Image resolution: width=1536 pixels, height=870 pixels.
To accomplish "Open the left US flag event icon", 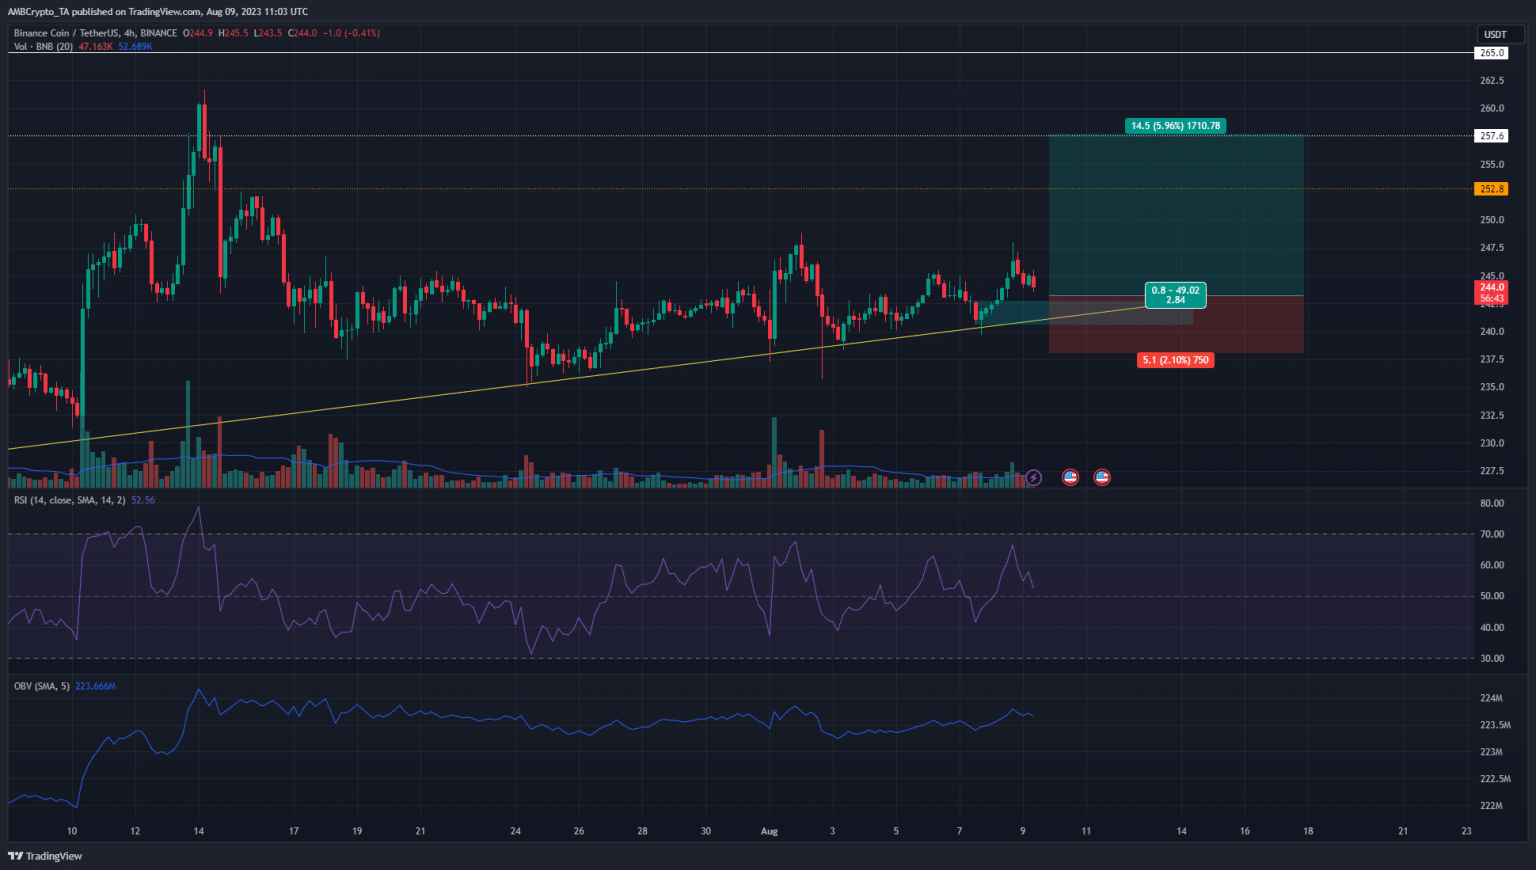I will (x=1070, y=478).
